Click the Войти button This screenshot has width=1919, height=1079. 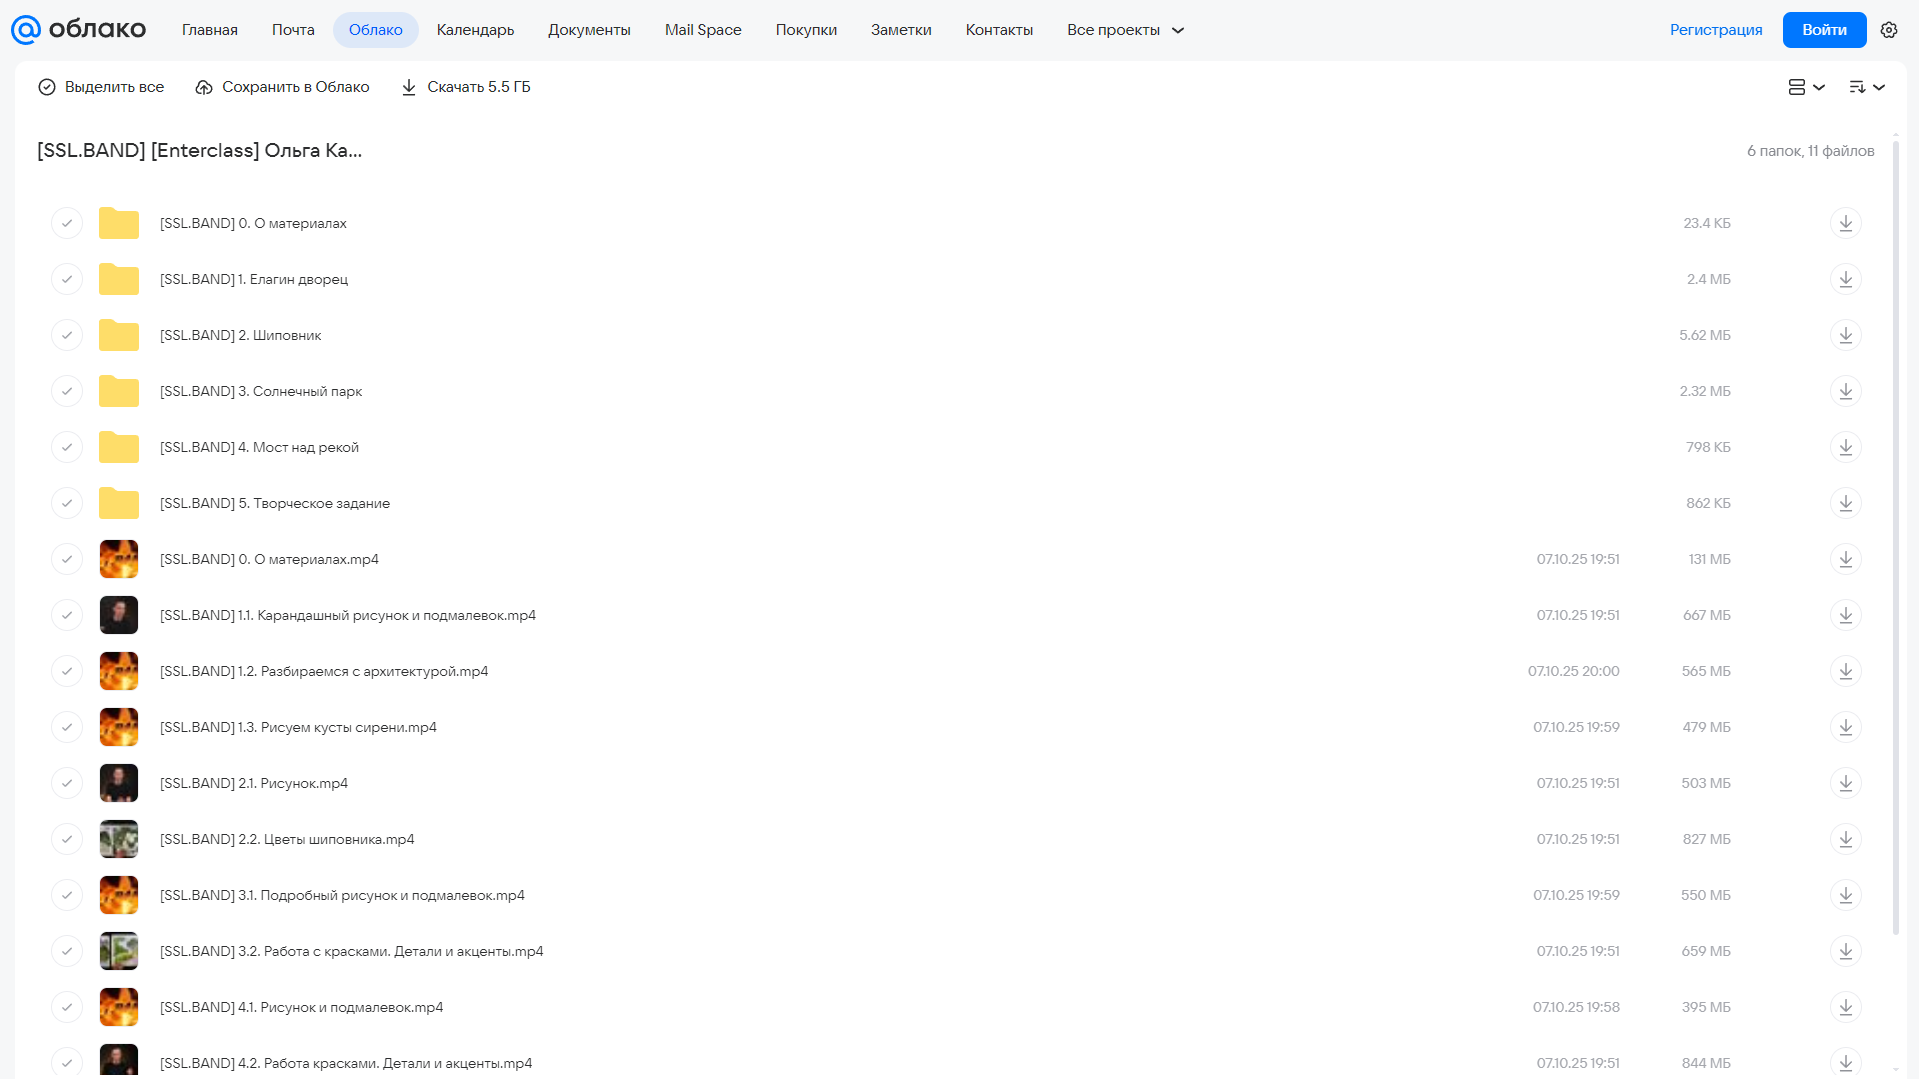1824,30
